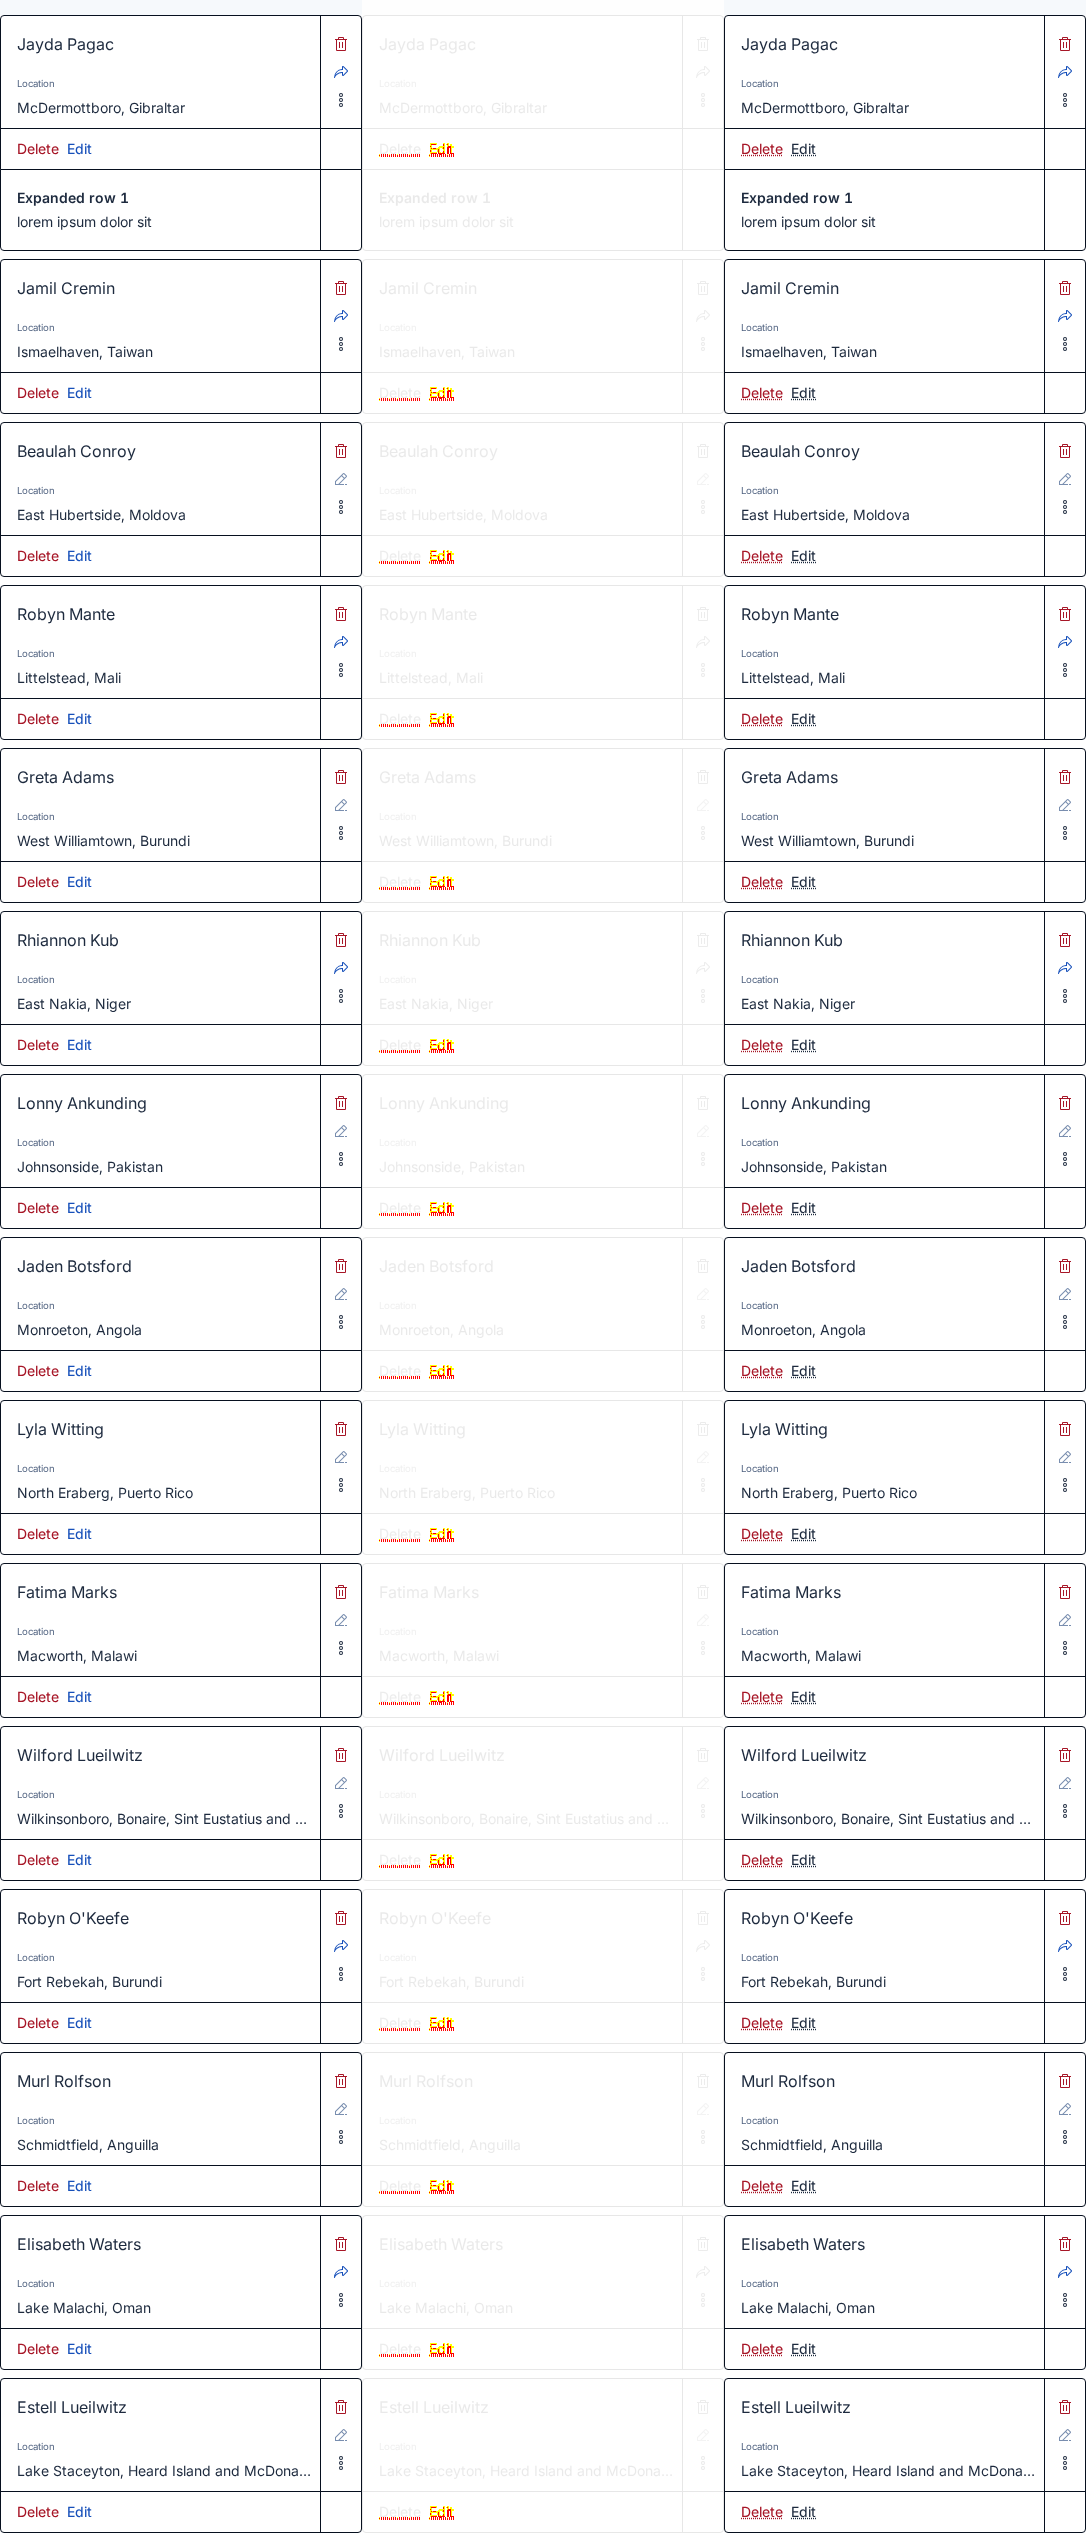Click the underlined Edit link under Lyla Witting, rightmost panel
The width and height of the screenshot is (1086, 2541).
tap(803, 1534)
